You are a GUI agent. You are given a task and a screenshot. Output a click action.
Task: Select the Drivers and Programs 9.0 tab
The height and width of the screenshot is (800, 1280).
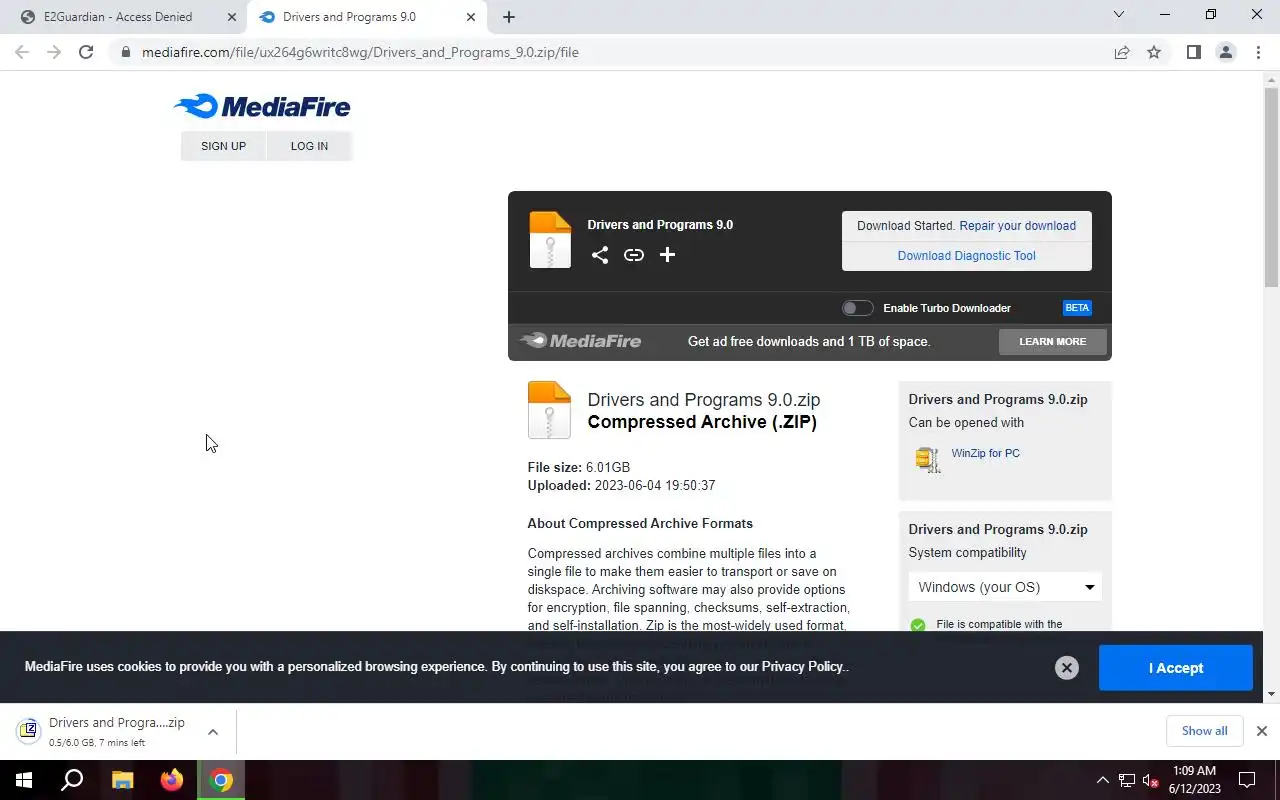pyautogui.click(x=366, y=17)
